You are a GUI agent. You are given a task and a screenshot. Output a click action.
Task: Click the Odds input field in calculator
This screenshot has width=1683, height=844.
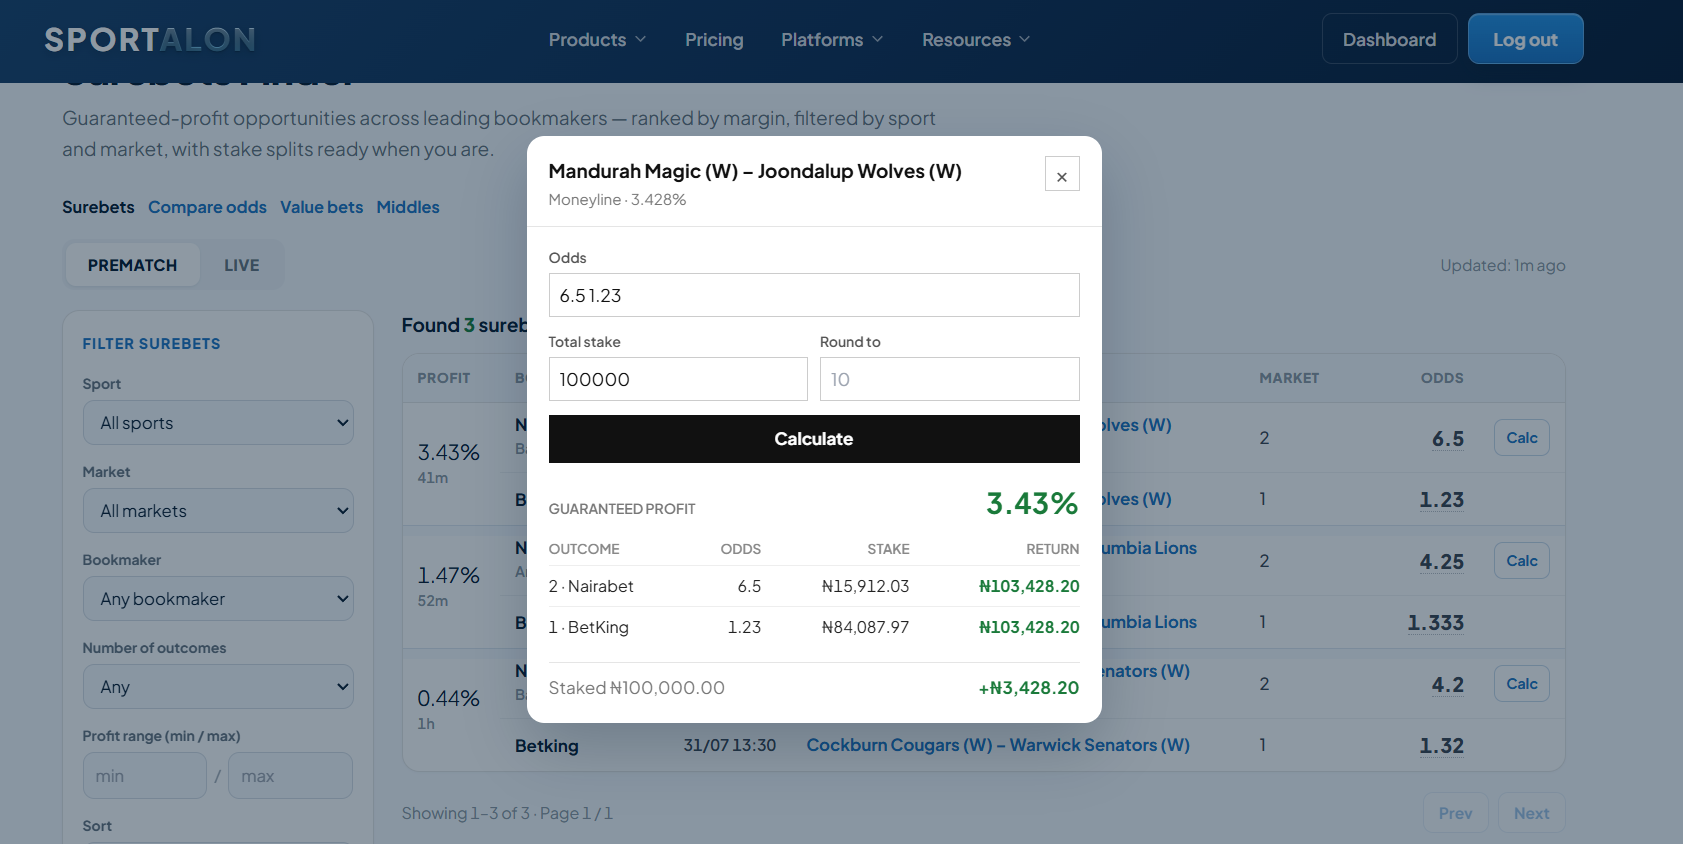point(814,295)
